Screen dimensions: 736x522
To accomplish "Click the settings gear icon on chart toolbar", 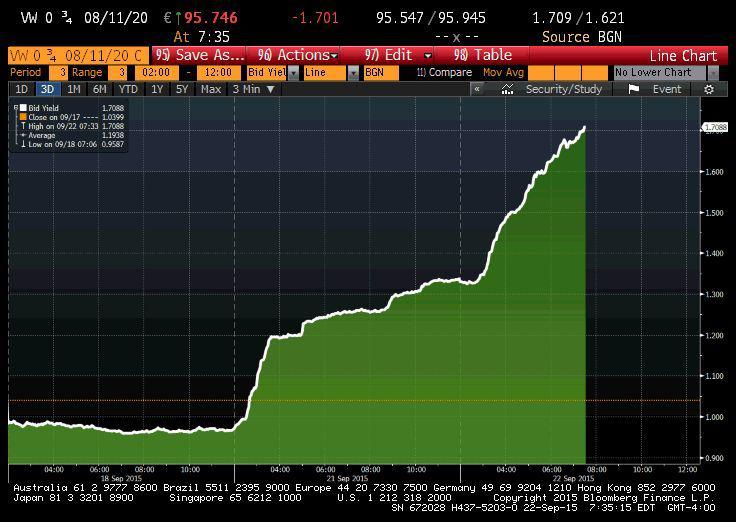I will 709,89.
